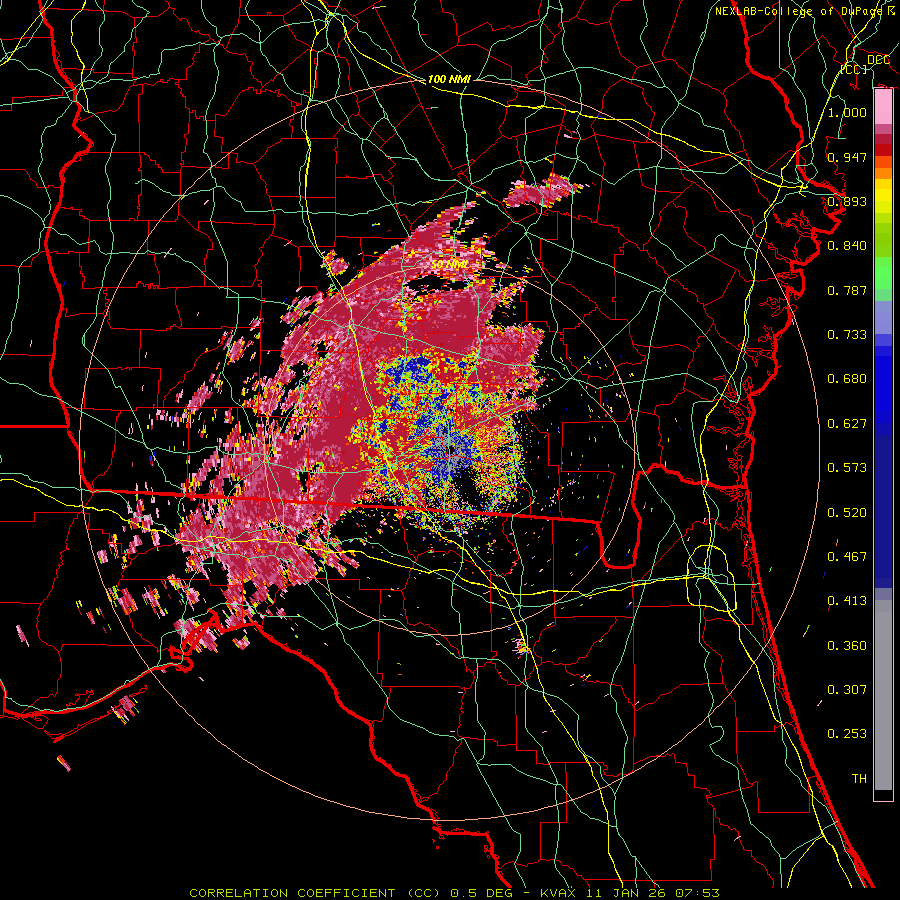Click the 0.253 scale value
The width and height of the screenshot is (900, 900).
pyautogui.click(x=847, y=734)
